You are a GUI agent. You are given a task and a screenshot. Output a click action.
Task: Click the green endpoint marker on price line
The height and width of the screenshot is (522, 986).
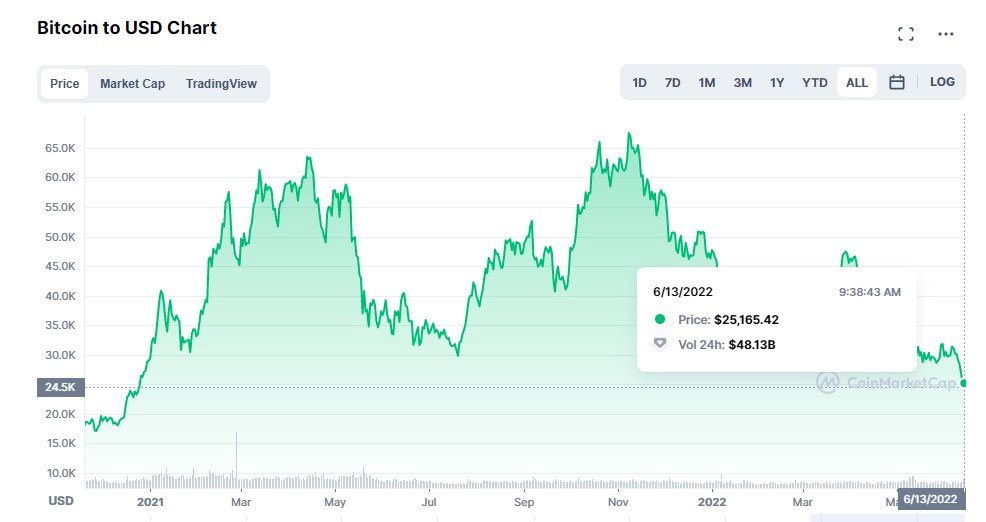point(963,383)
